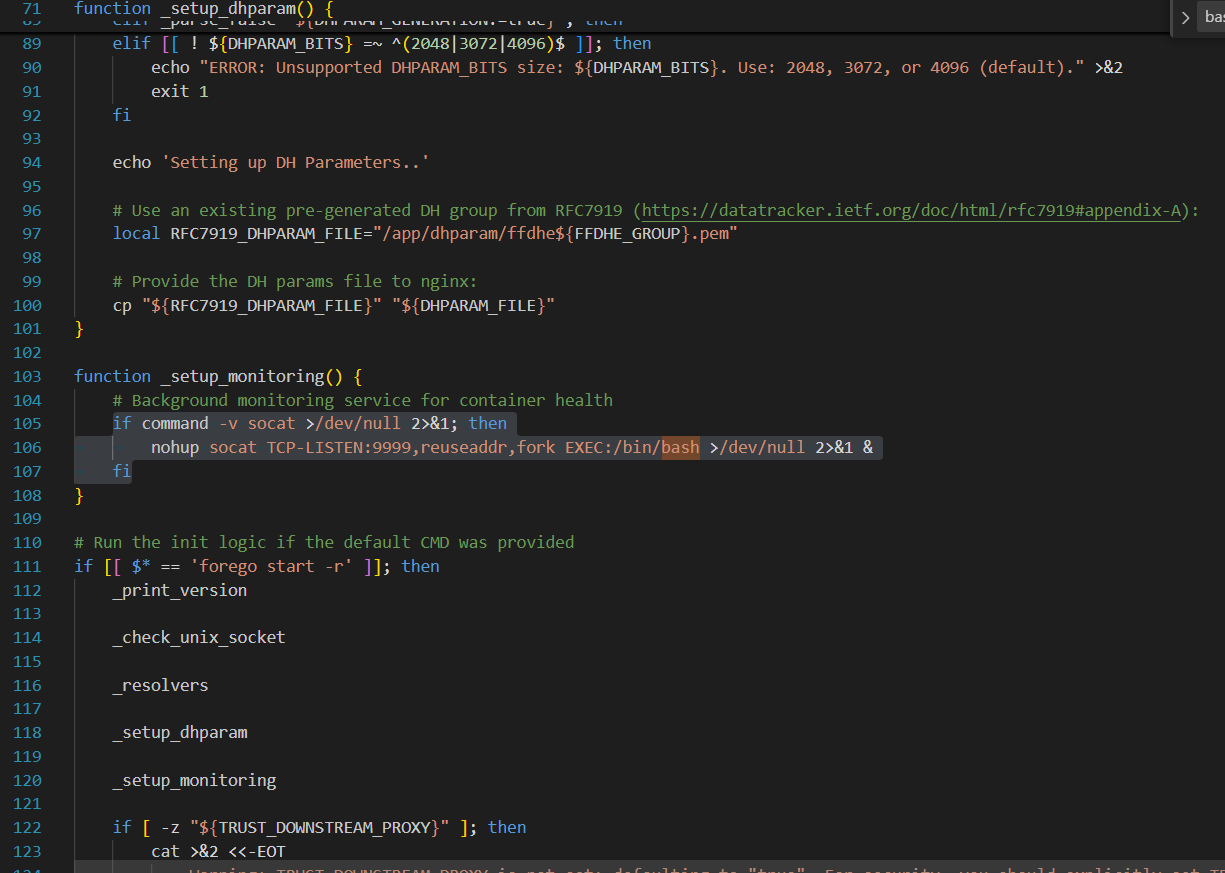Click the closing brace on line 108

pyautogui.click(x=79, y=495)
